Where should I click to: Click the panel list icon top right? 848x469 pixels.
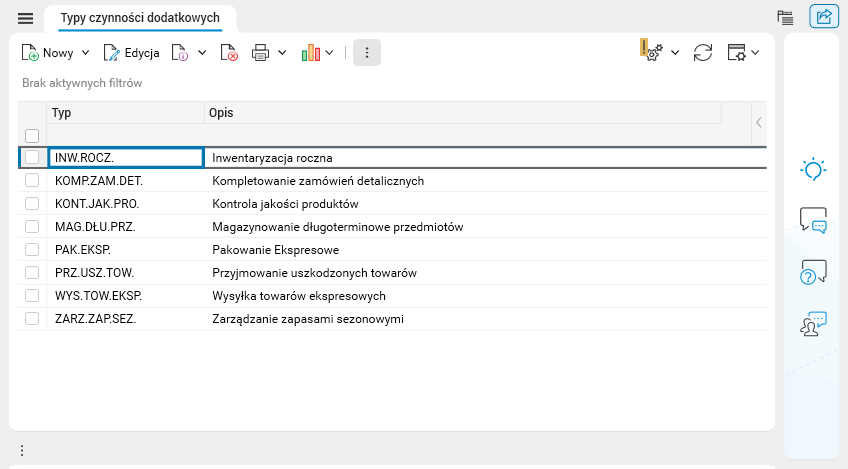click(x=785, y=17)
